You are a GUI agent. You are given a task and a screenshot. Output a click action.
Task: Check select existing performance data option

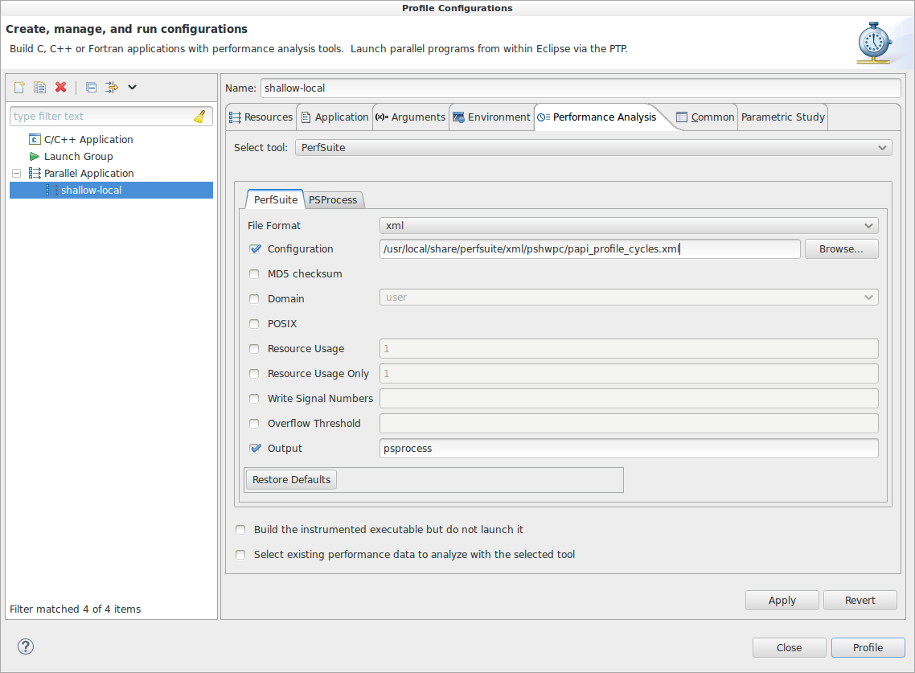pos(240,555)
